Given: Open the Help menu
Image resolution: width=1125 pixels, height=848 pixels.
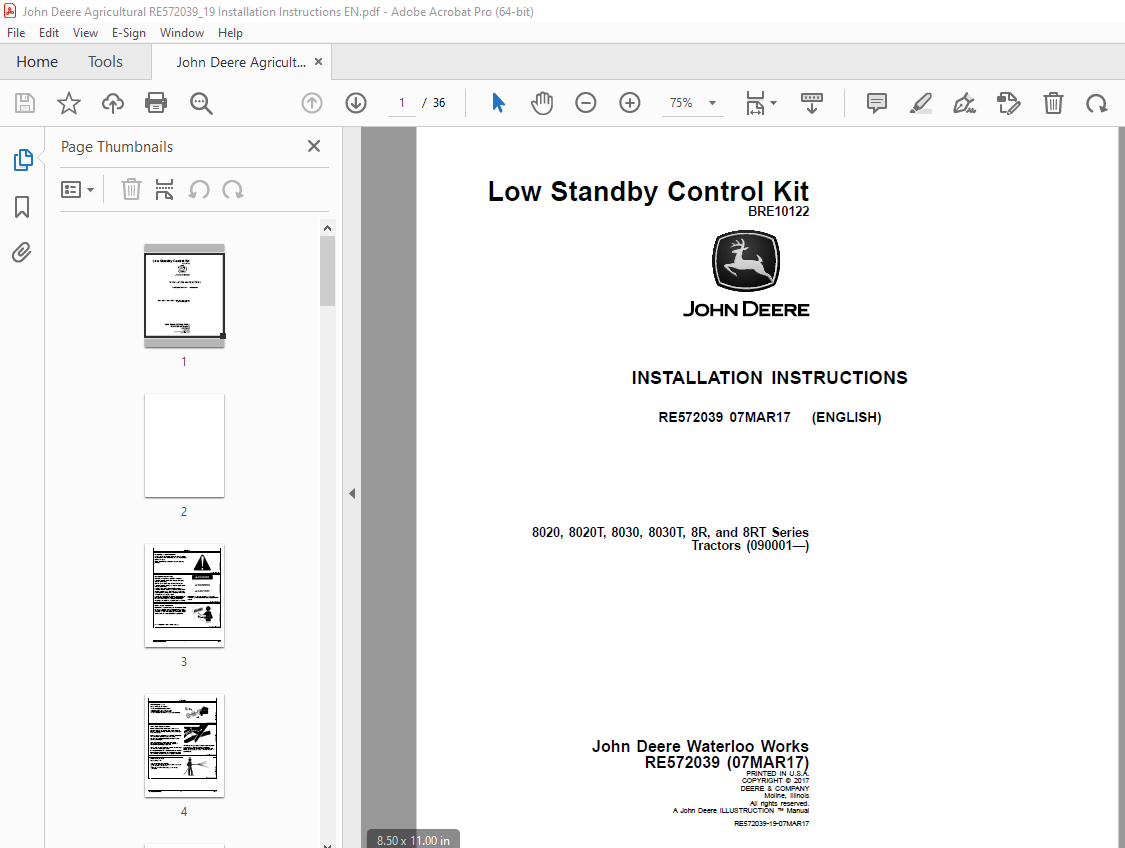Looking at the screenshot, I should point(230,33).
